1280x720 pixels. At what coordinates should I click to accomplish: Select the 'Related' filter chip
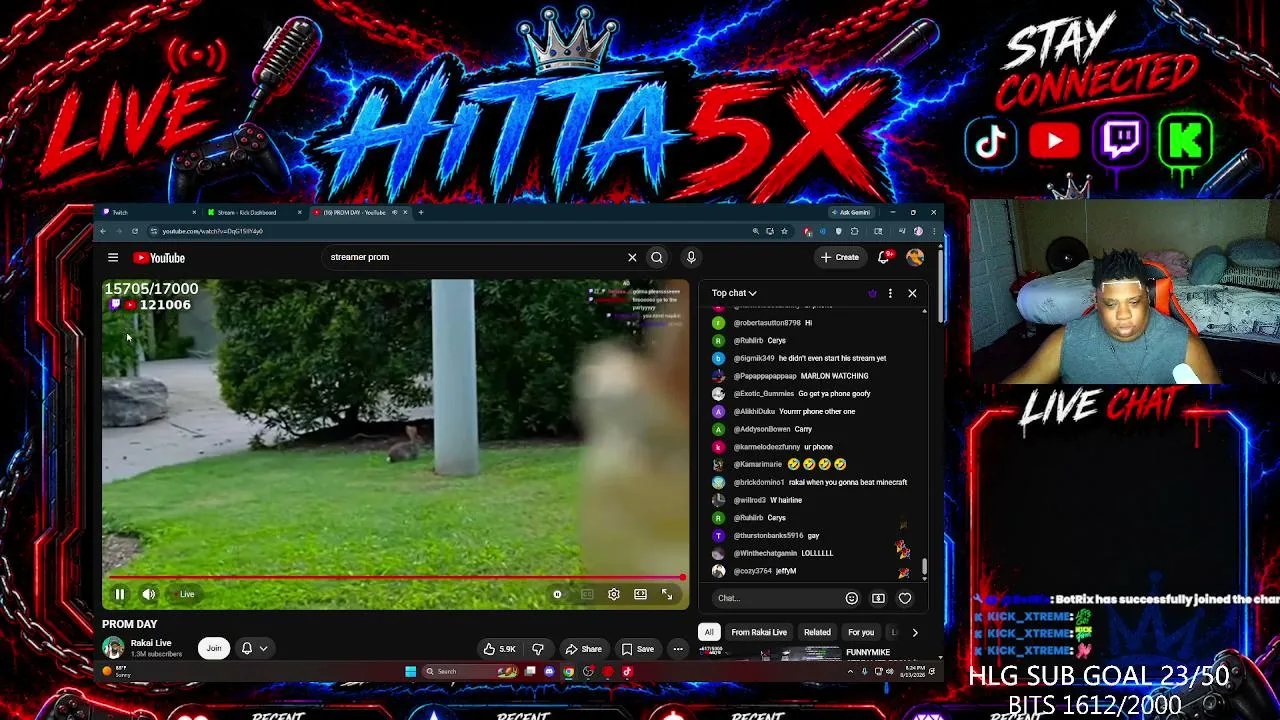[817, 632]
